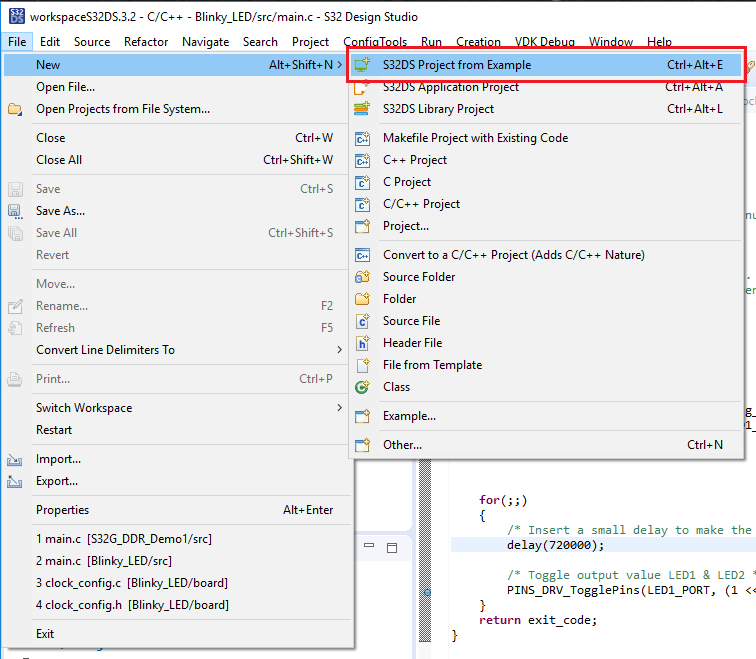Open the ConfigTools menu

[375, 42]
